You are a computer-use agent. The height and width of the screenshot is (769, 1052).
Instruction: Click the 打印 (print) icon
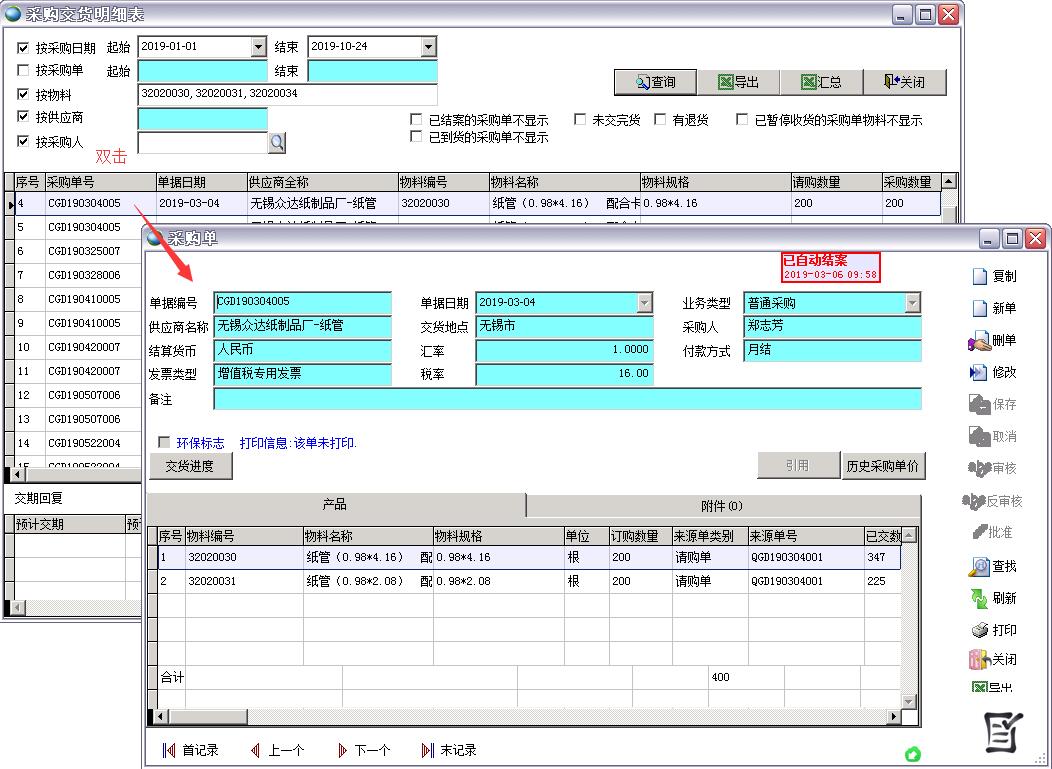[x=980, y=630]
